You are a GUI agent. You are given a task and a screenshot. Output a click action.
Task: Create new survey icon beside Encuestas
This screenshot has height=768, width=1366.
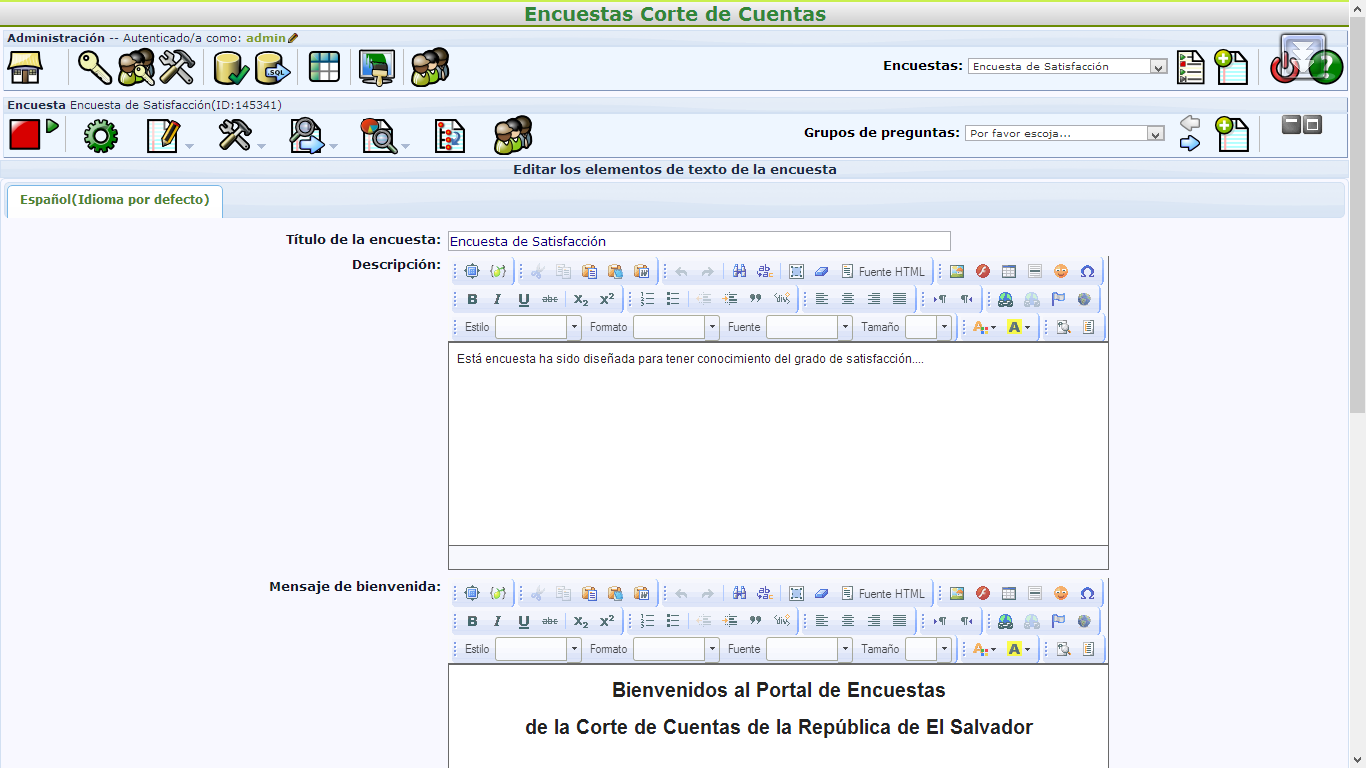coord(1232,67)
